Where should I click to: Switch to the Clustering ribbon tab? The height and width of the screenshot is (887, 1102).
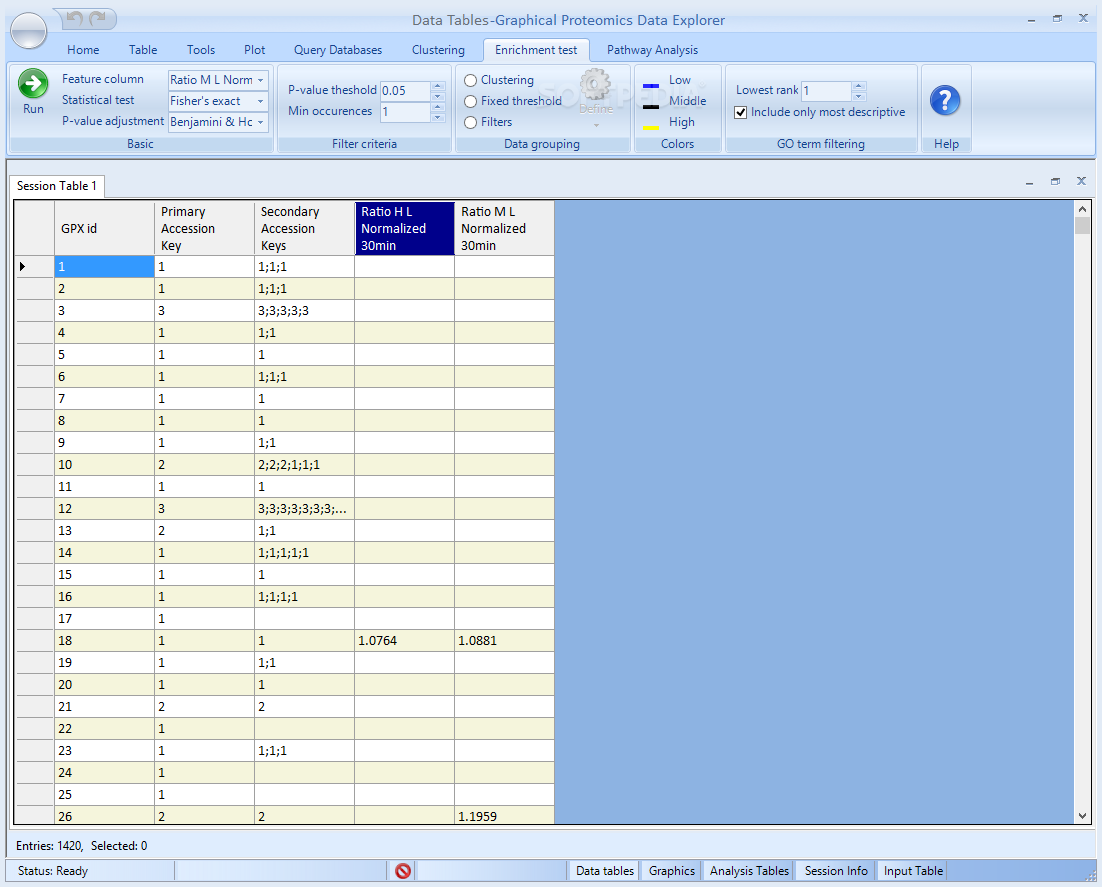point(439,50)
